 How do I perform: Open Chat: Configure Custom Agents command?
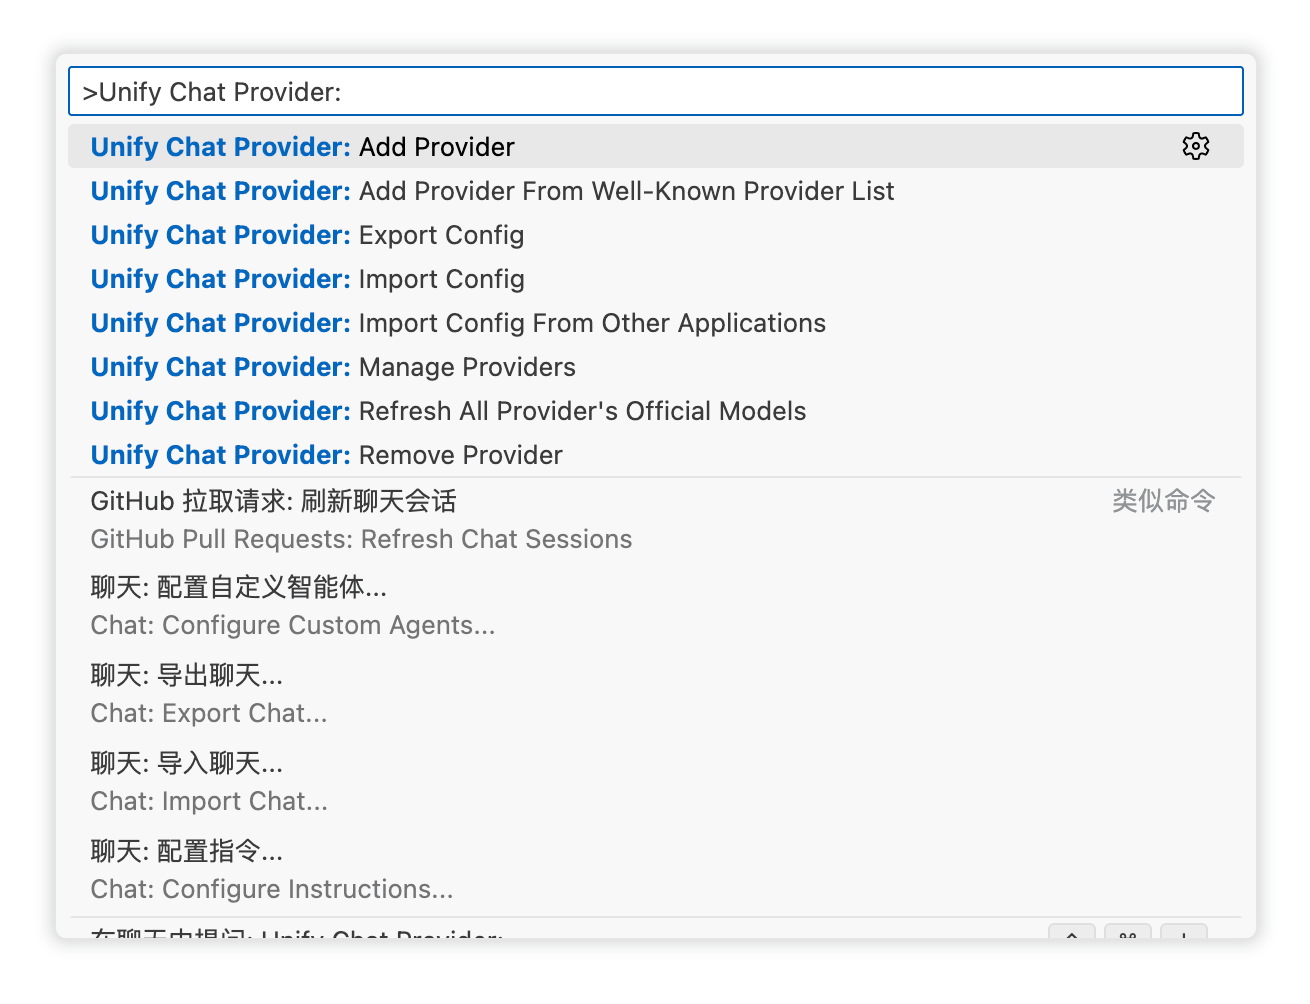click(x=656, y=606)
